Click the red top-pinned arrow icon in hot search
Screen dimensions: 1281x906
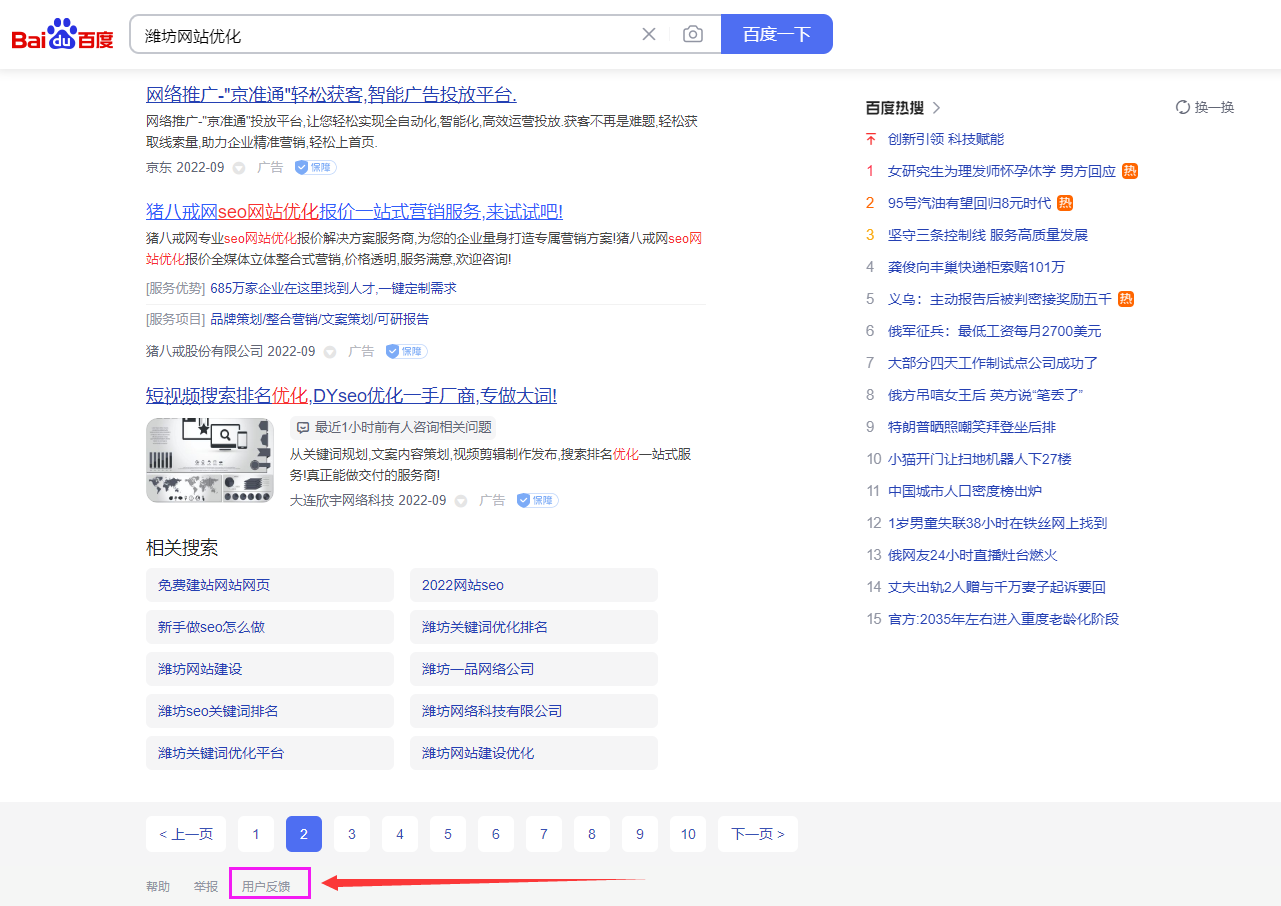(871, 139)
